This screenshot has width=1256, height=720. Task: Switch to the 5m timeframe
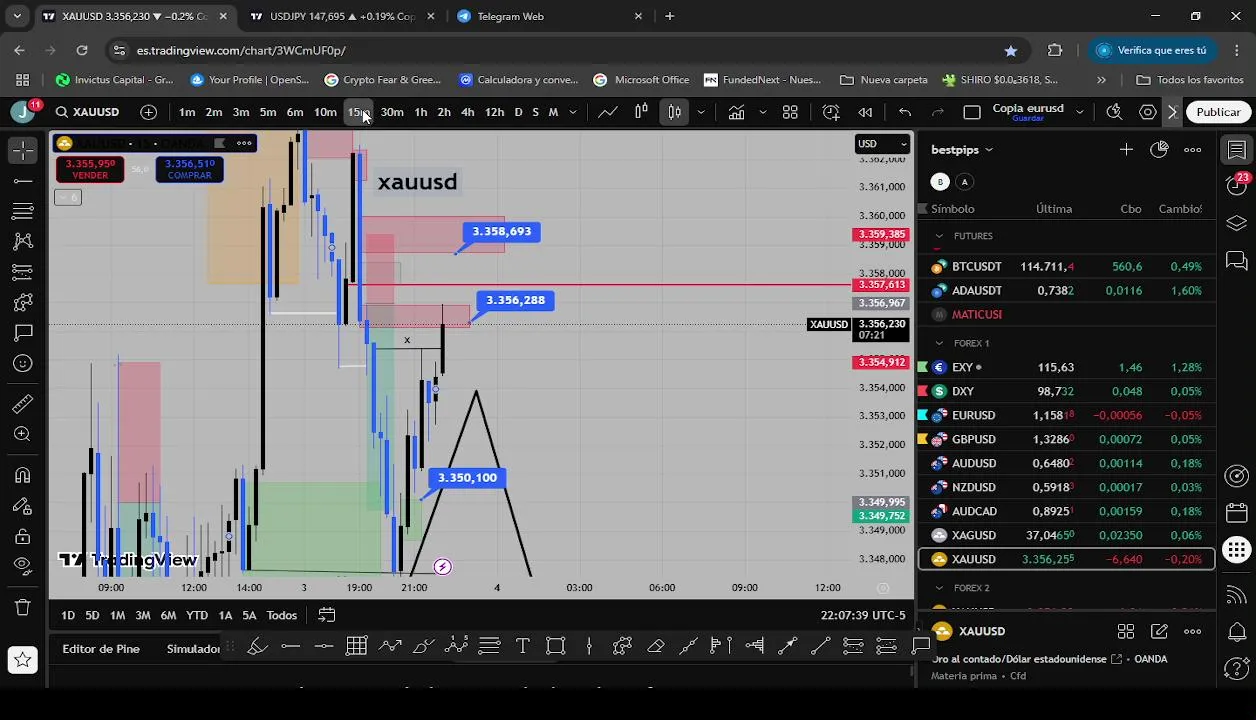268,112
